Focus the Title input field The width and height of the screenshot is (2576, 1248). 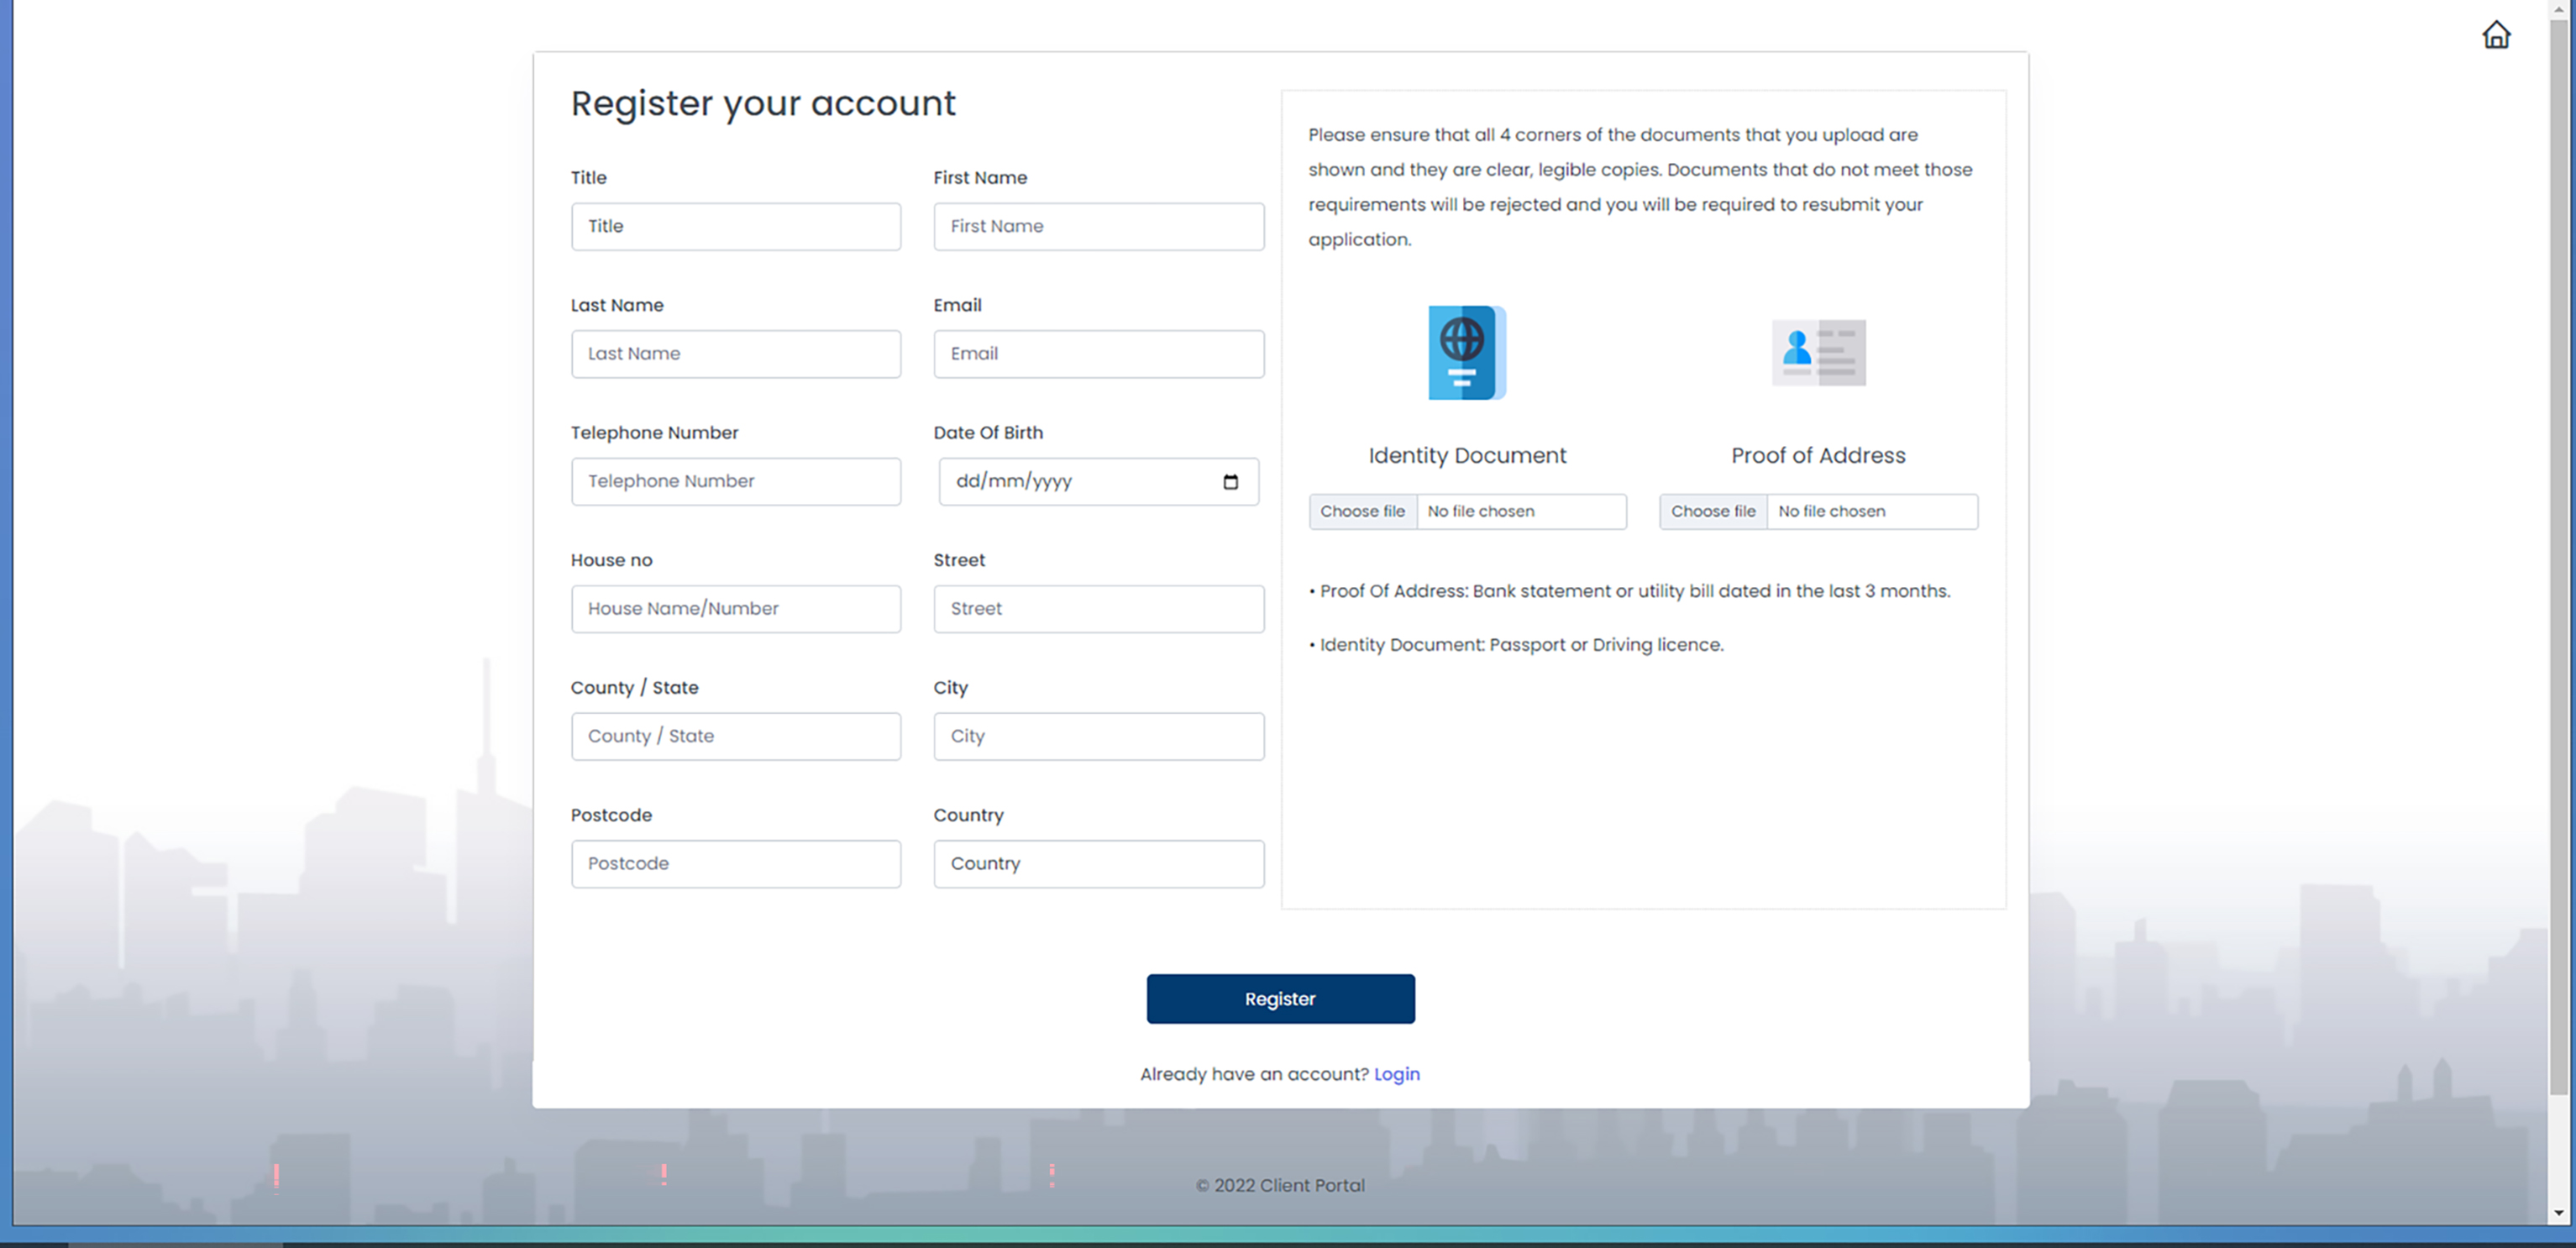point(736,227)
